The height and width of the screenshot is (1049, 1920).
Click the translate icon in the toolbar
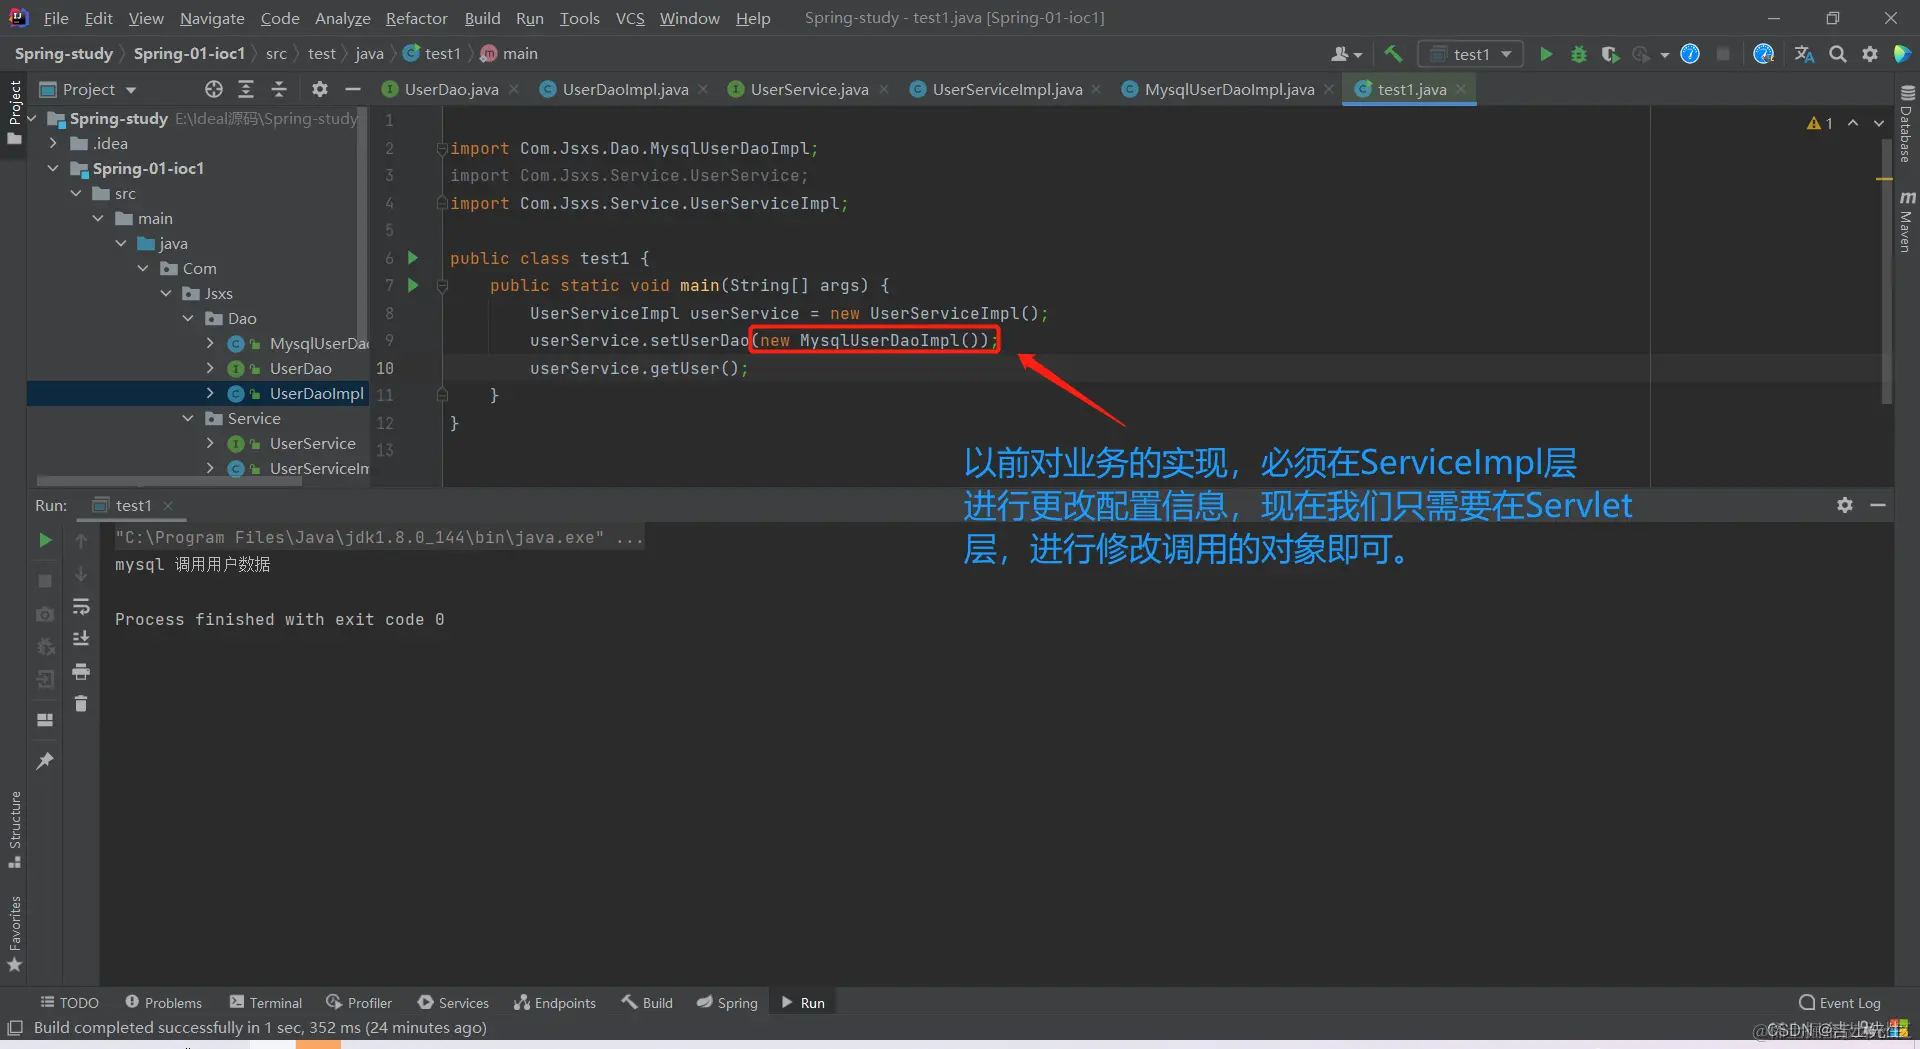click(1804, 54)
